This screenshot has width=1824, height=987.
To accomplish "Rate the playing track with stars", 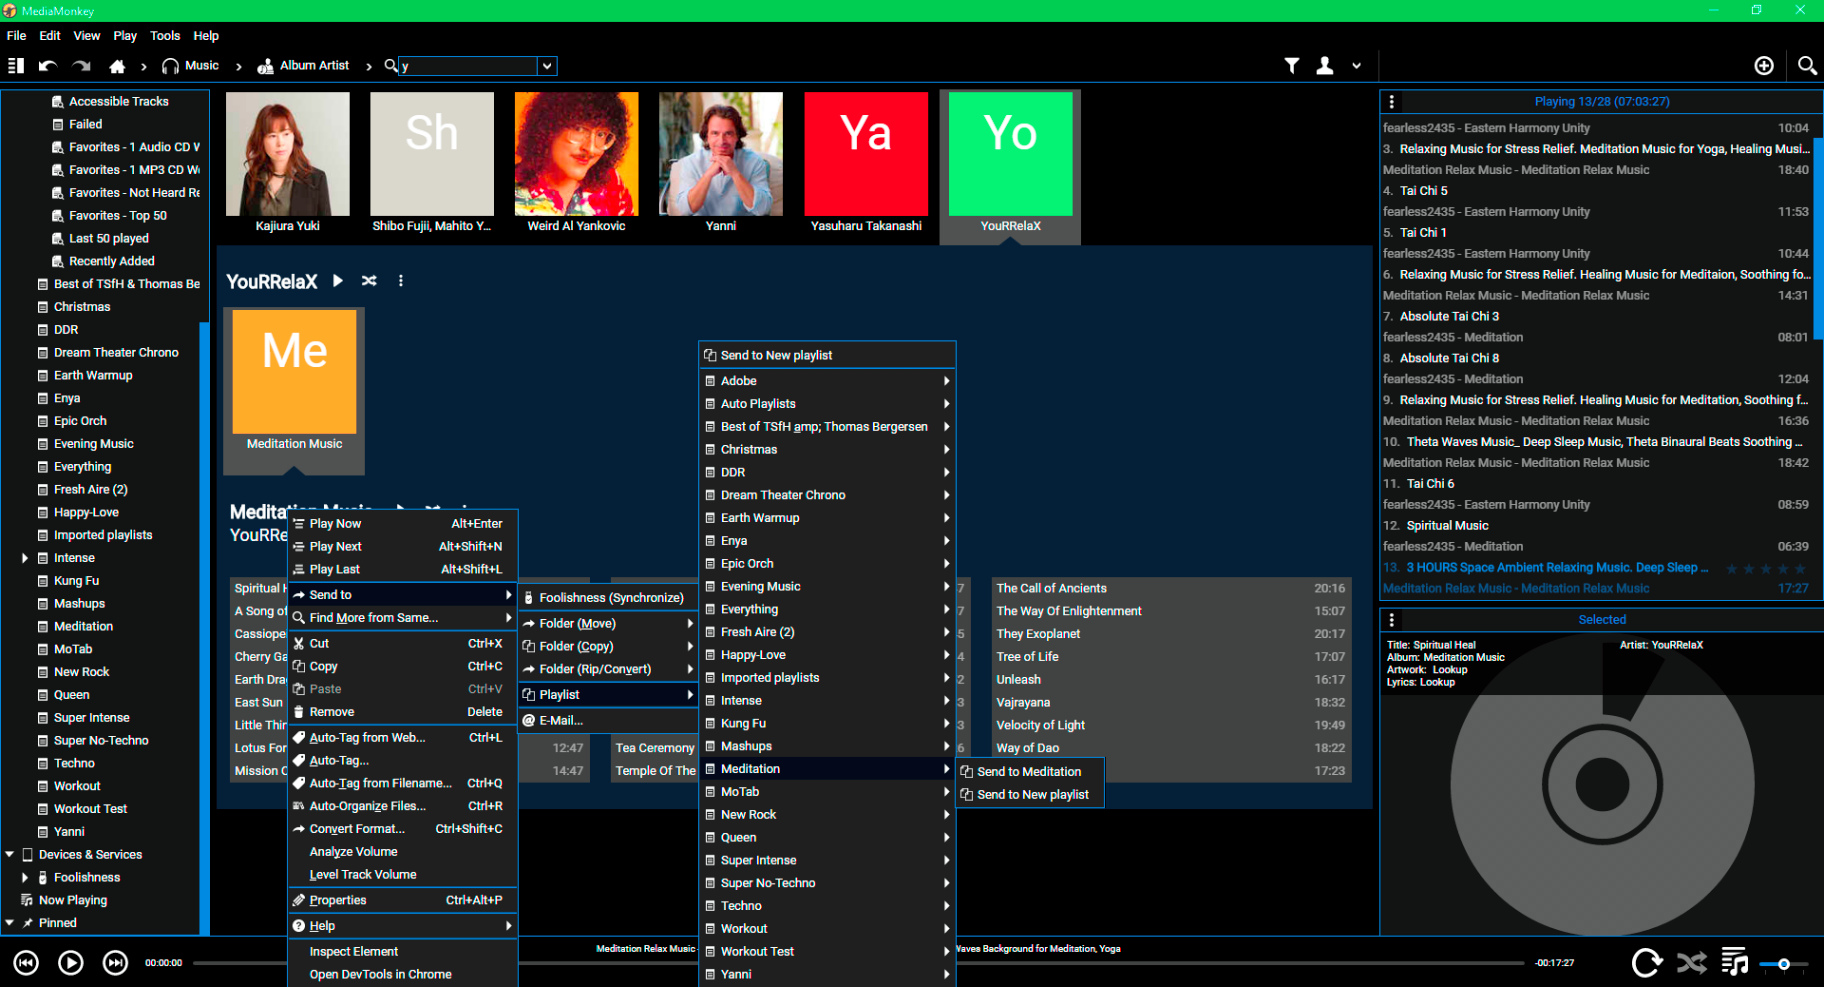I will pyautogui.click(x=1766, y=568).
